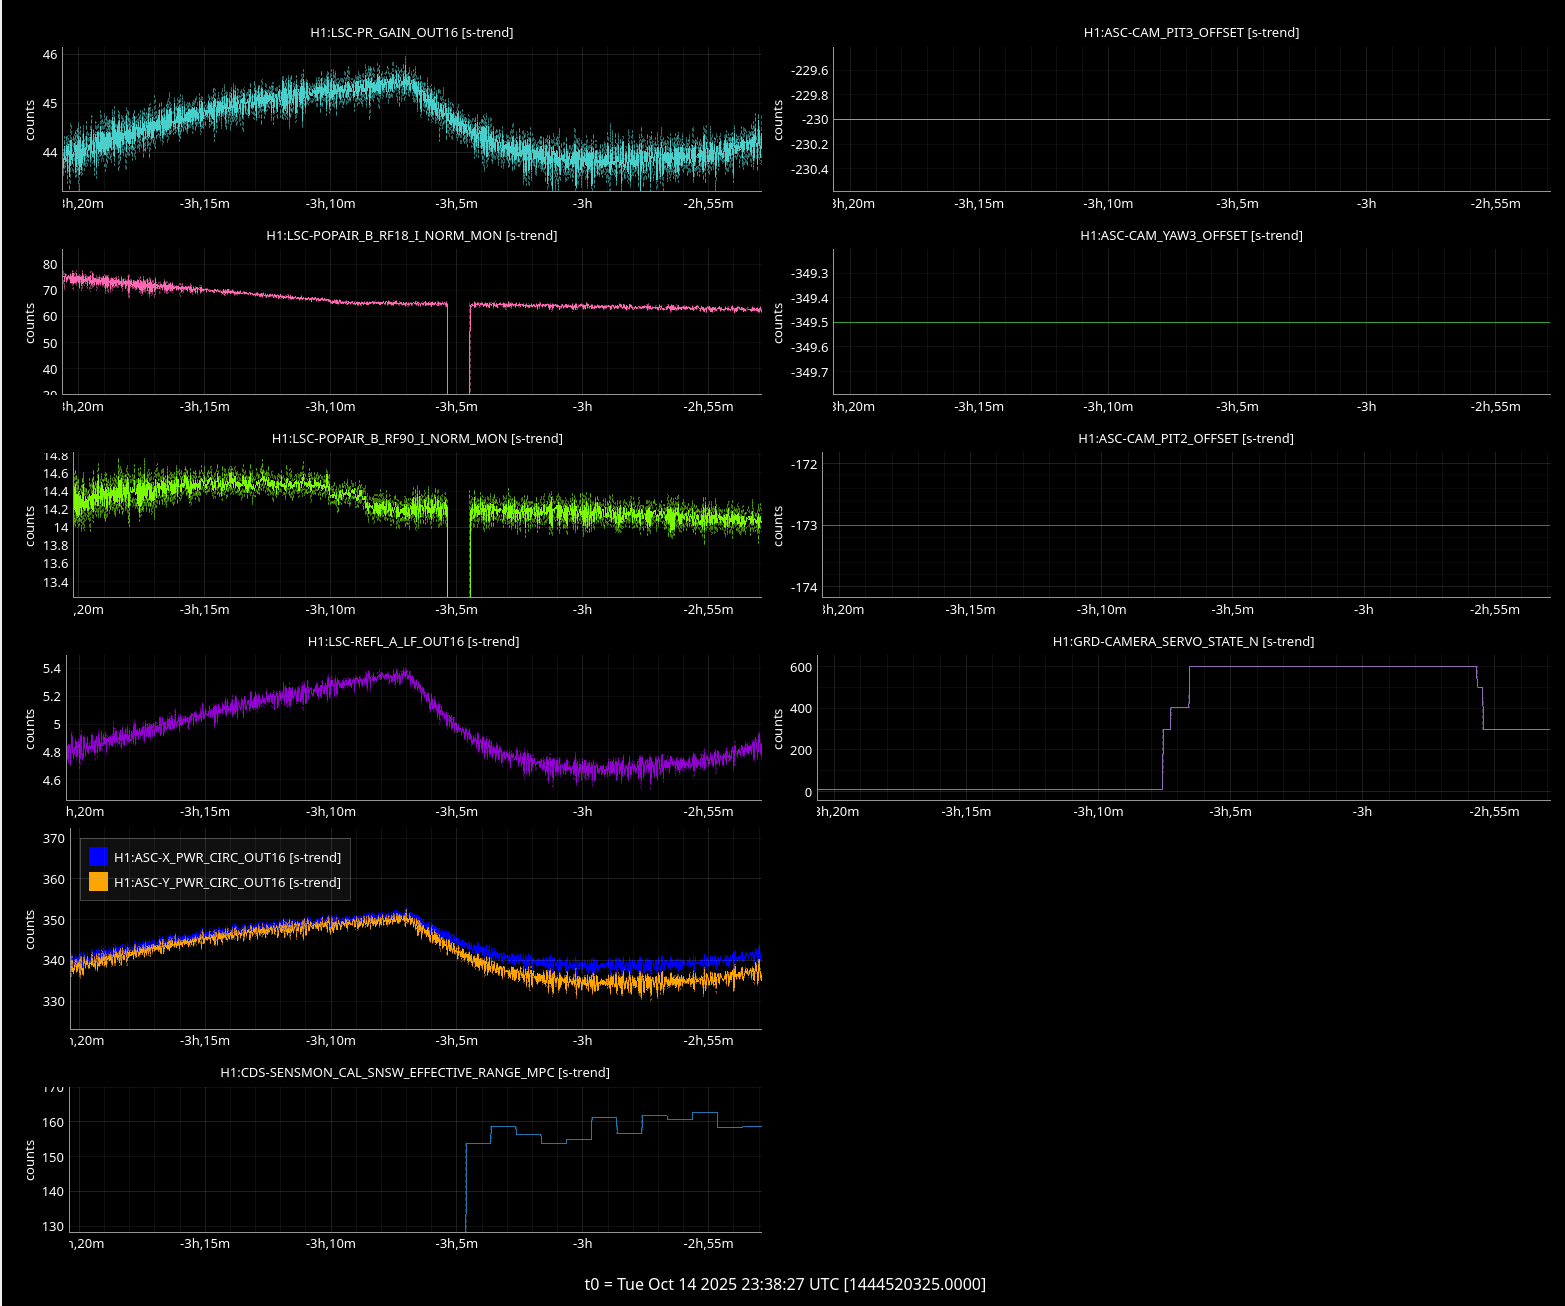Click the H1:ASC-CAM_PIT2_OFFSET plot title
Viewport: 1565px width, 1306px height.
1185,438
